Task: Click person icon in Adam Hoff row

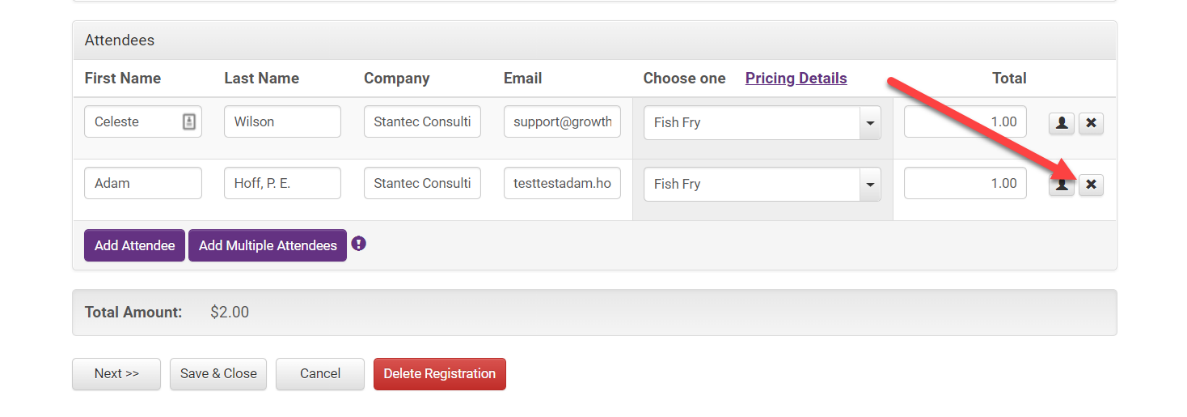Action: point(1062,184)
